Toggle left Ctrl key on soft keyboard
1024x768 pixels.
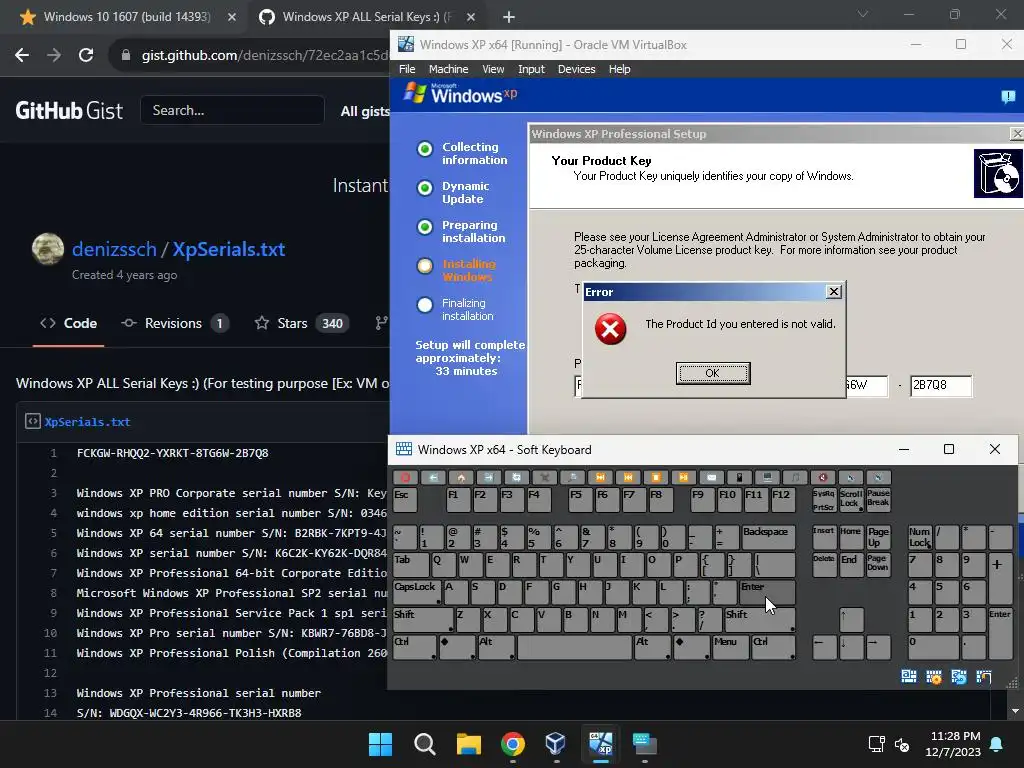coord(414,647)
